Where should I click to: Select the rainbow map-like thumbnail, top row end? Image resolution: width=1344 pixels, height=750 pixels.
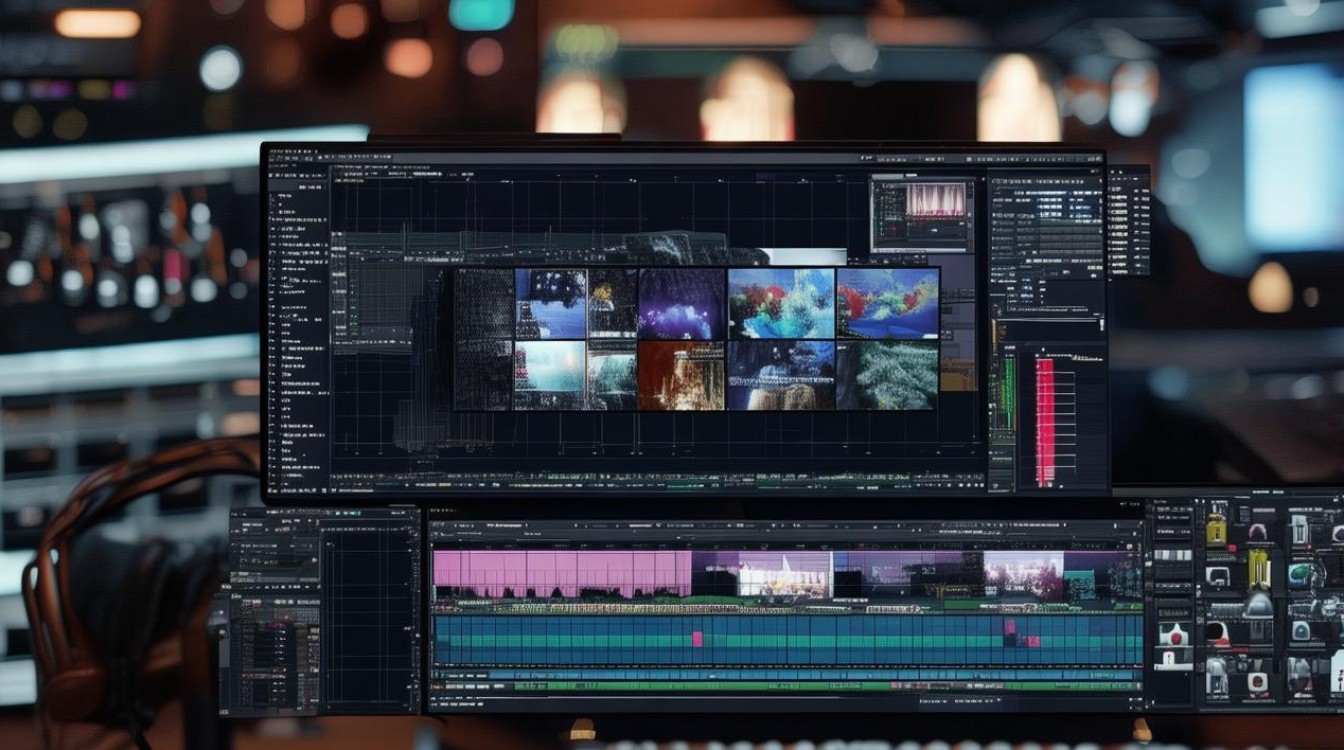888,303
